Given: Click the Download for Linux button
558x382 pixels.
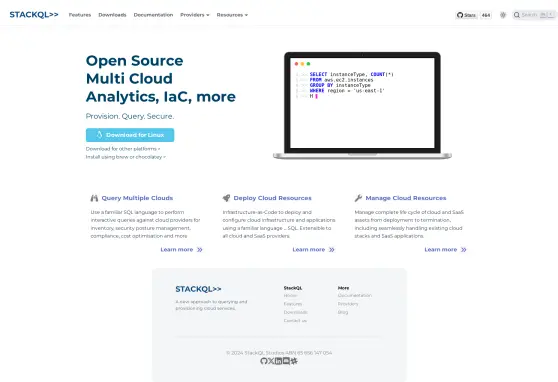Looking at the screenshot, I should pyautogui.click(x=130, y=135).
